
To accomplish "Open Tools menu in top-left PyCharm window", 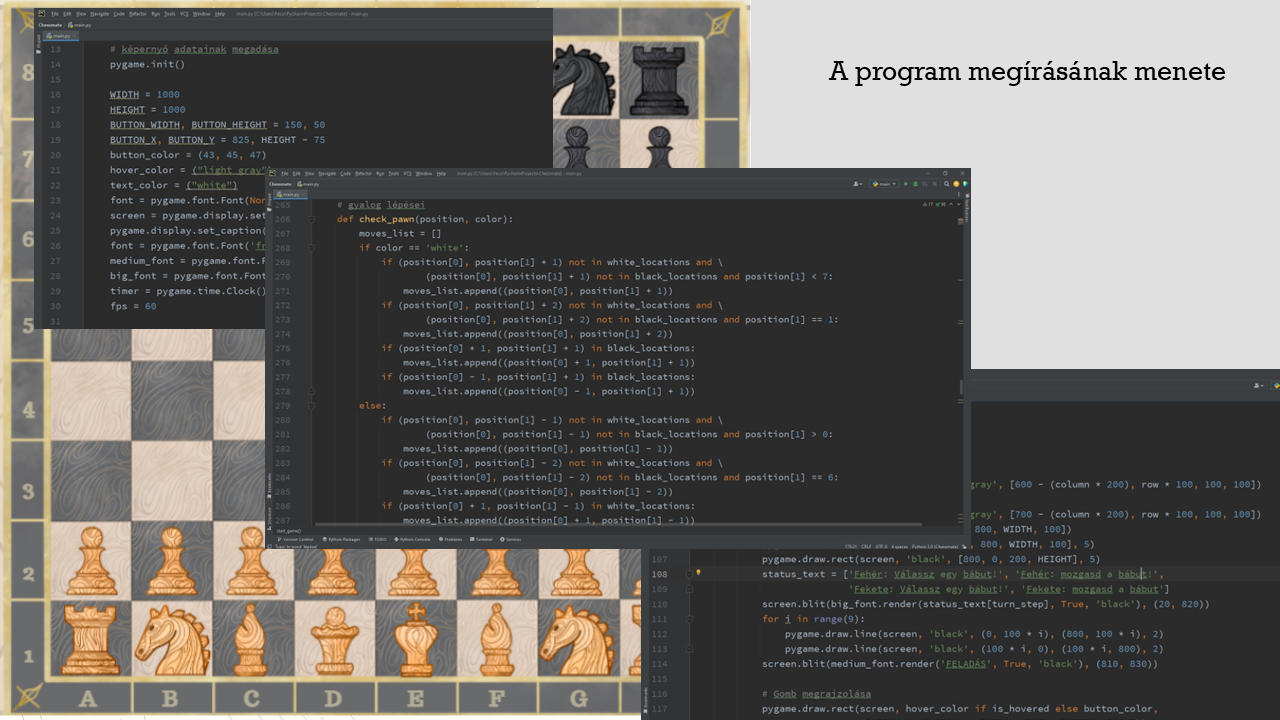I will (x=170, y=14).
